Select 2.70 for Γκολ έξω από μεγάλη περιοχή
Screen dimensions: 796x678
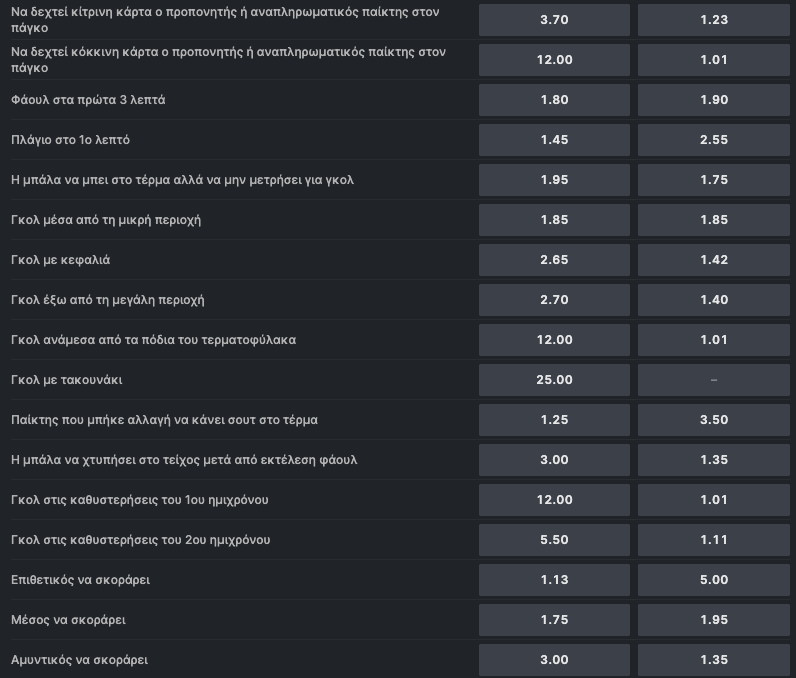(x=554, y=300)
